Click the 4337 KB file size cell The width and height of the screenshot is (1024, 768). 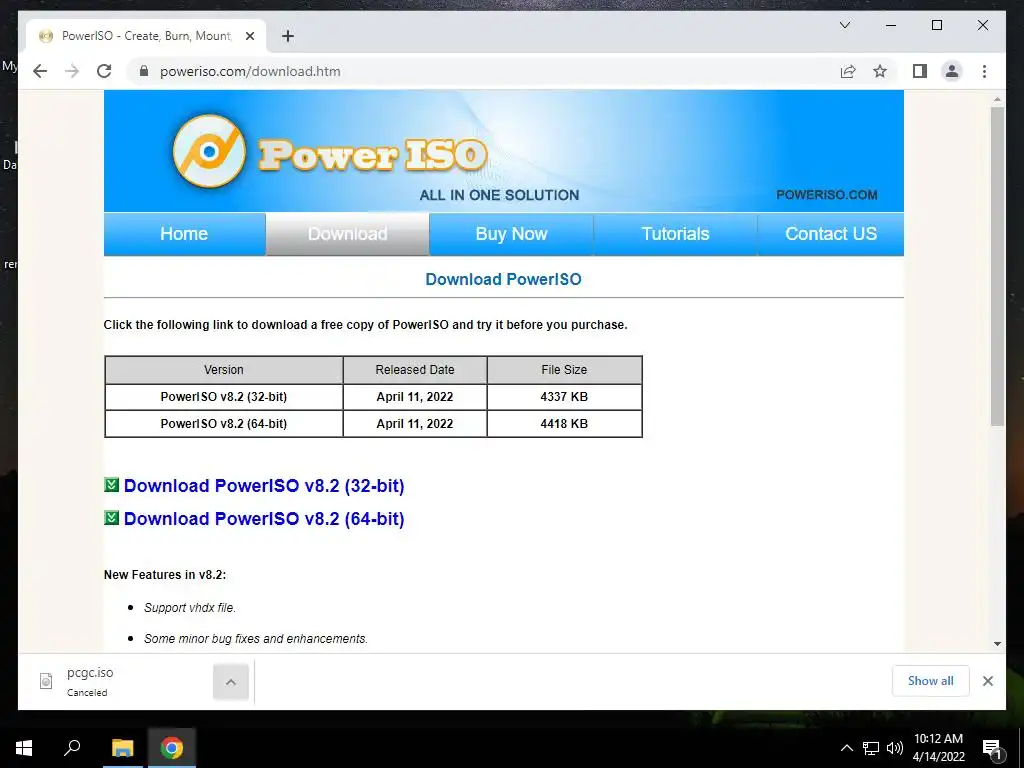(564, 396)
